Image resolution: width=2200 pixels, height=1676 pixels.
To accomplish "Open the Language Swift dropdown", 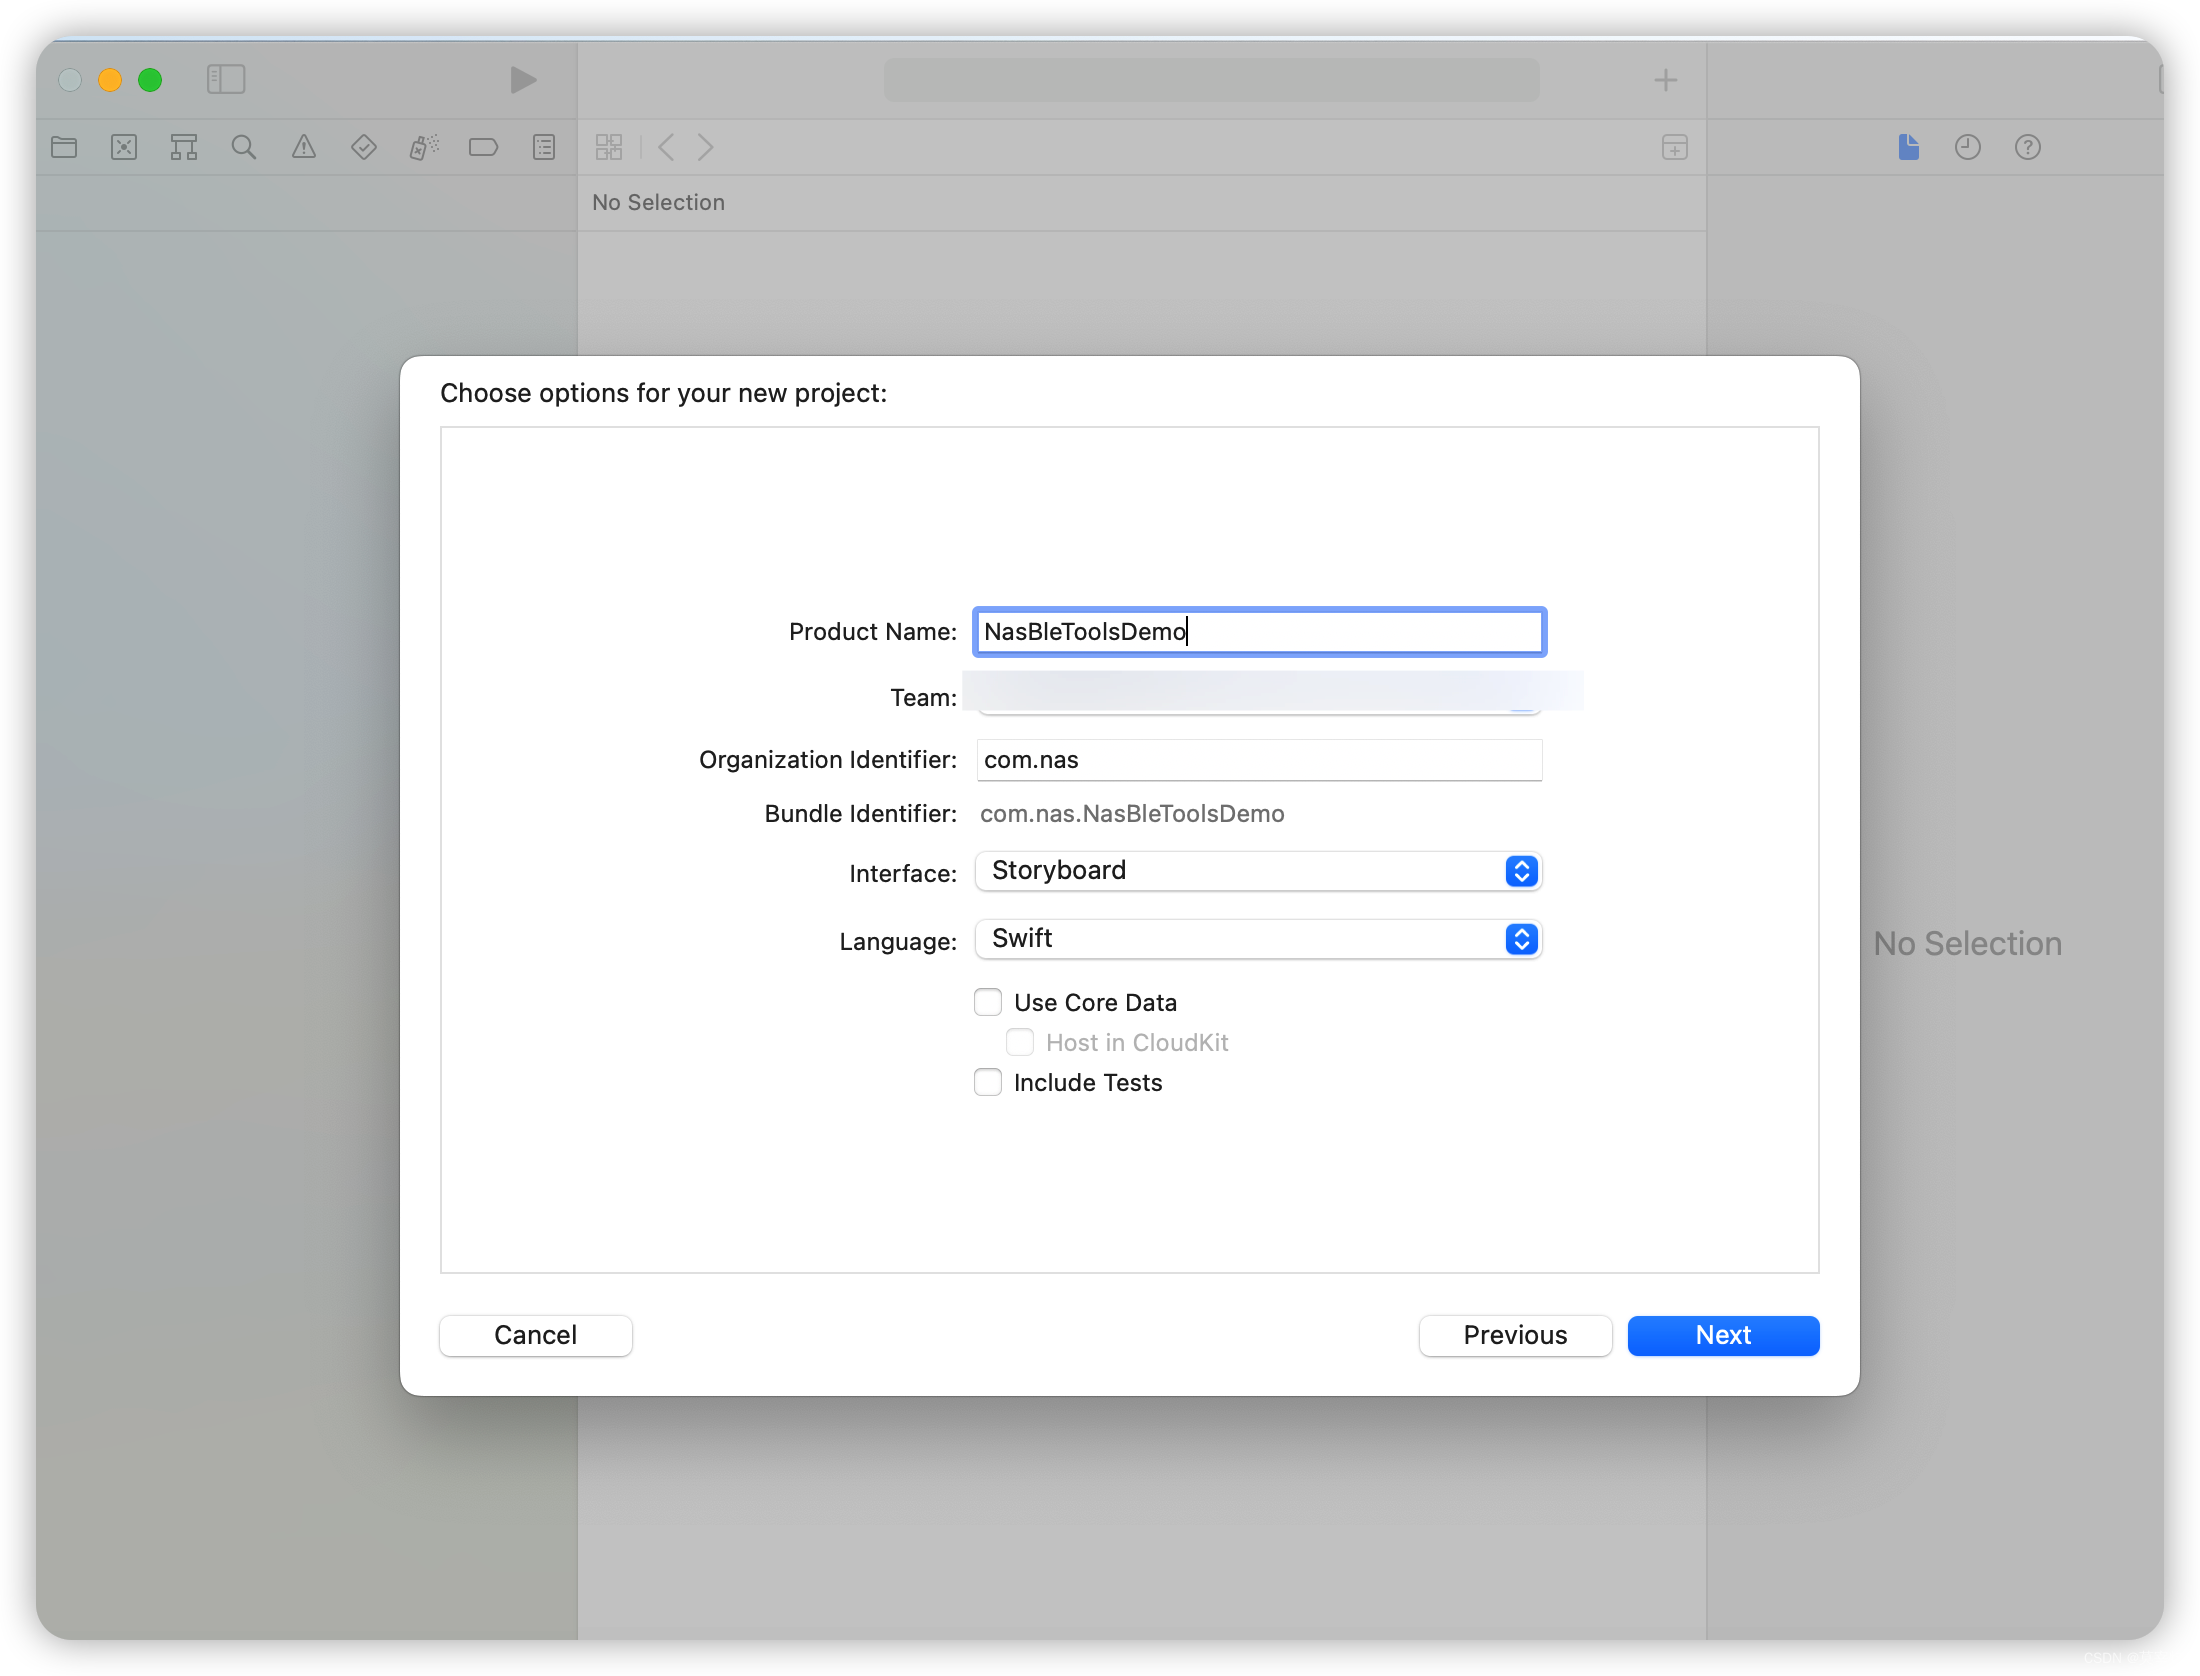I will click(1258, 939).
